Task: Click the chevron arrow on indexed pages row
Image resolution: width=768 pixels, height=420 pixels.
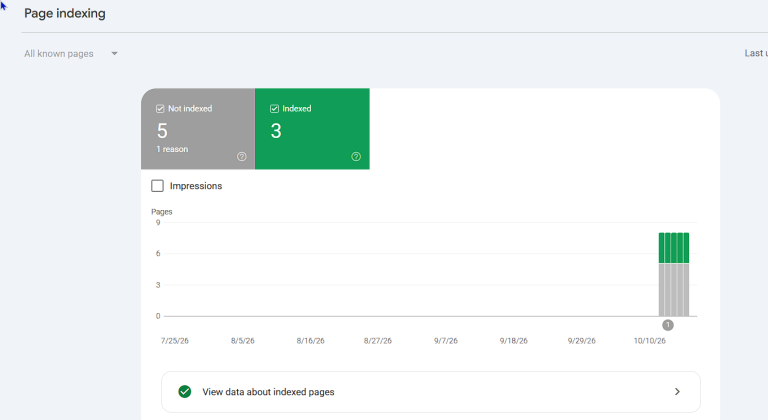Action: (x=677, y=392)
